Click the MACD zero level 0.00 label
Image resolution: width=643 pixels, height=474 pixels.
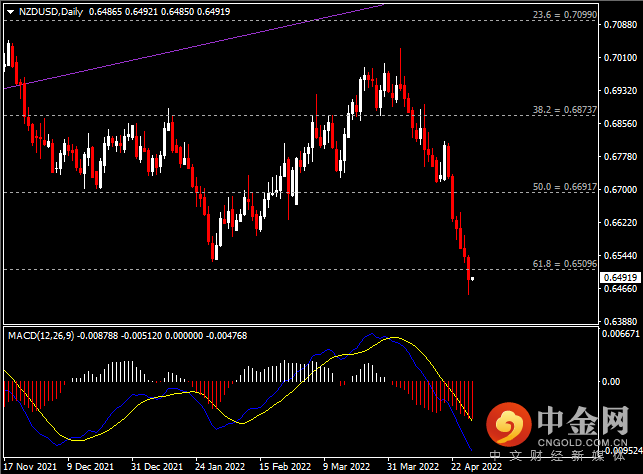(x=611, y=382)
